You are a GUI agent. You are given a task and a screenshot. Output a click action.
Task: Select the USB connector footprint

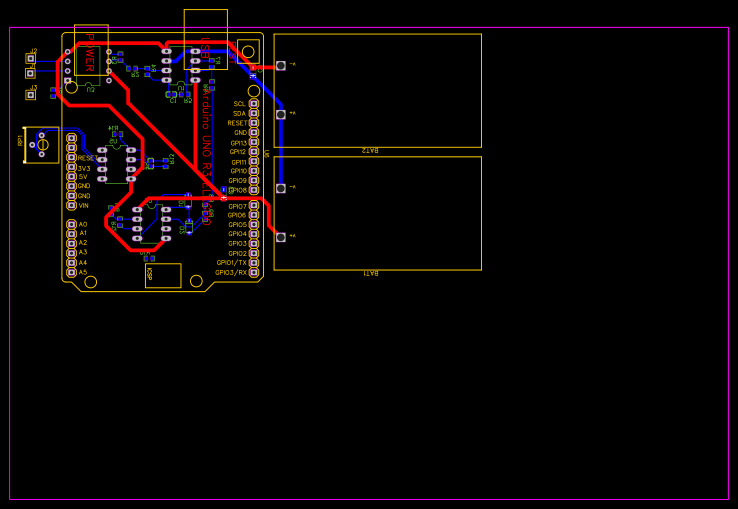point(205,40)
